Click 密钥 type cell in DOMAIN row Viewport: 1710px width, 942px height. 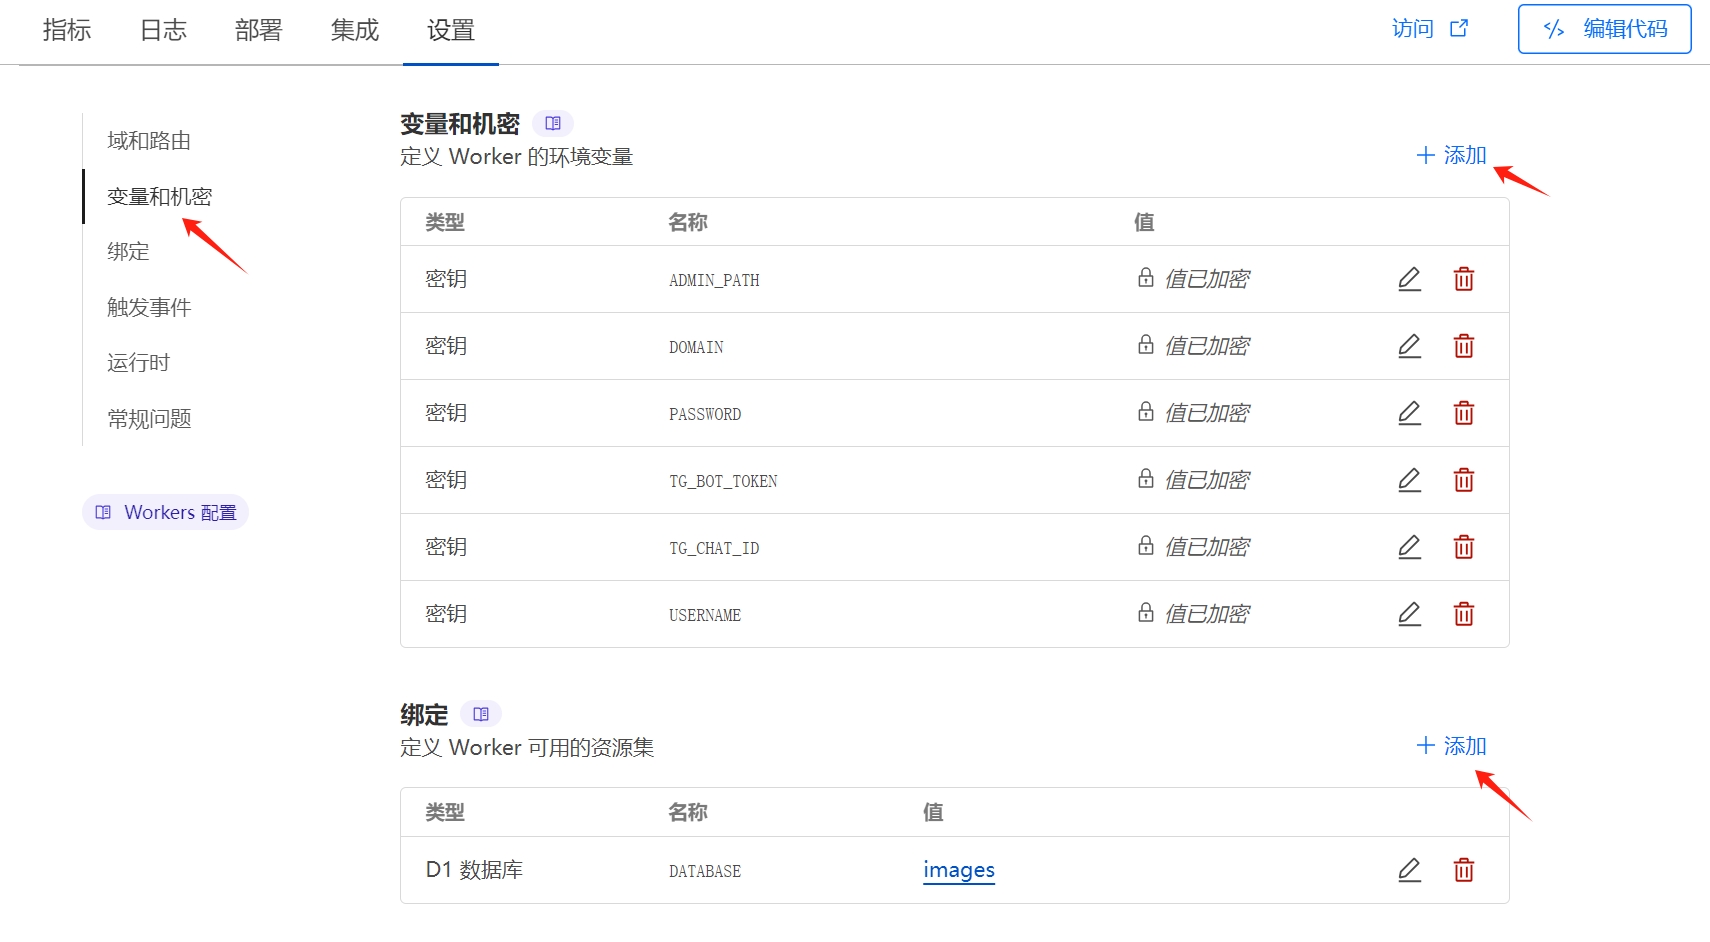click(x=446, y=346)
